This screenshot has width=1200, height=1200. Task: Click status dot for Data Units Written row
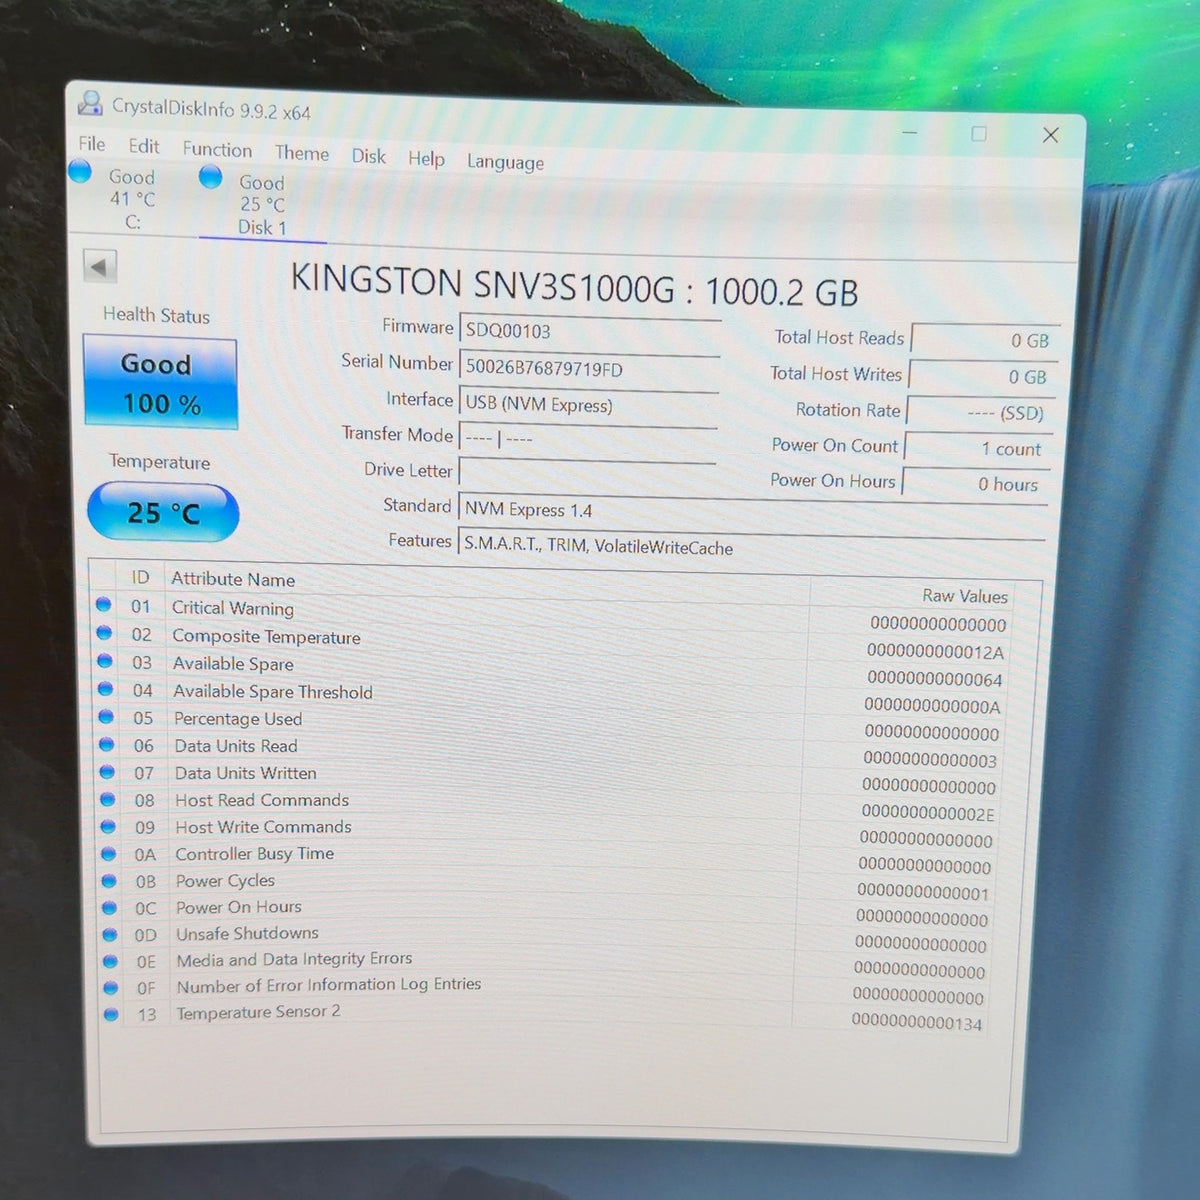[x=107, y=771]
